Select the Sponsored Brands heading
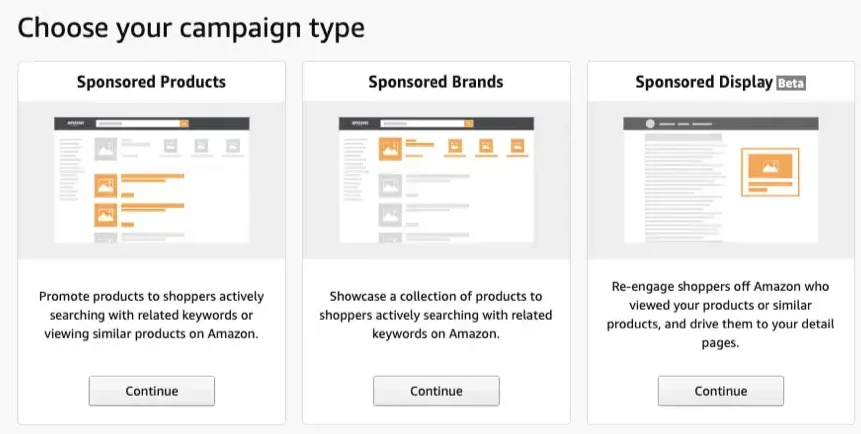The image size is (861, 434). pos(436,82)
